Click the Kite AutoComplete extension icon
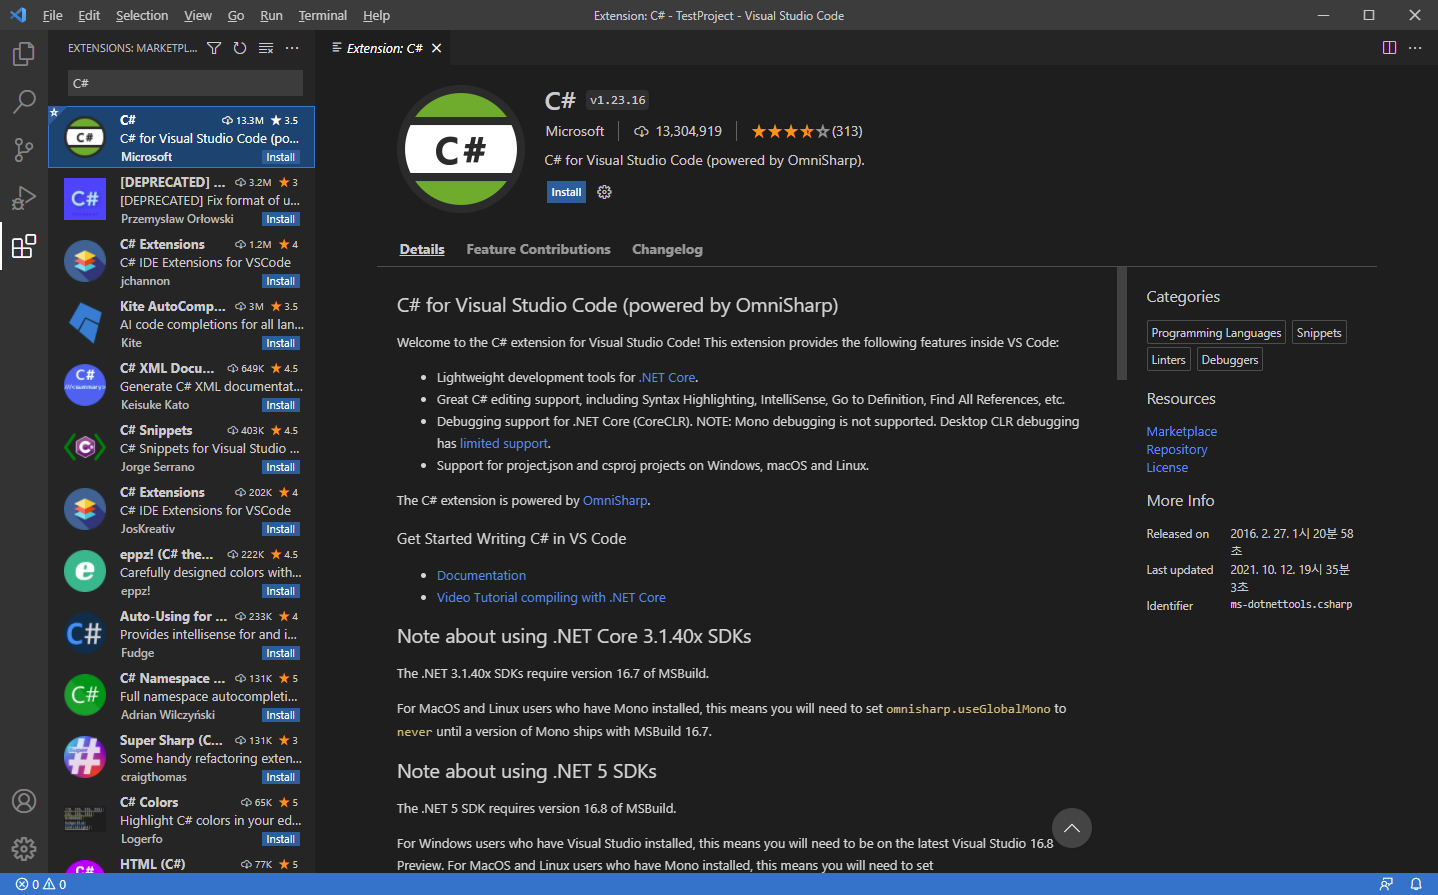1438x895 pixels. (85, 323)
